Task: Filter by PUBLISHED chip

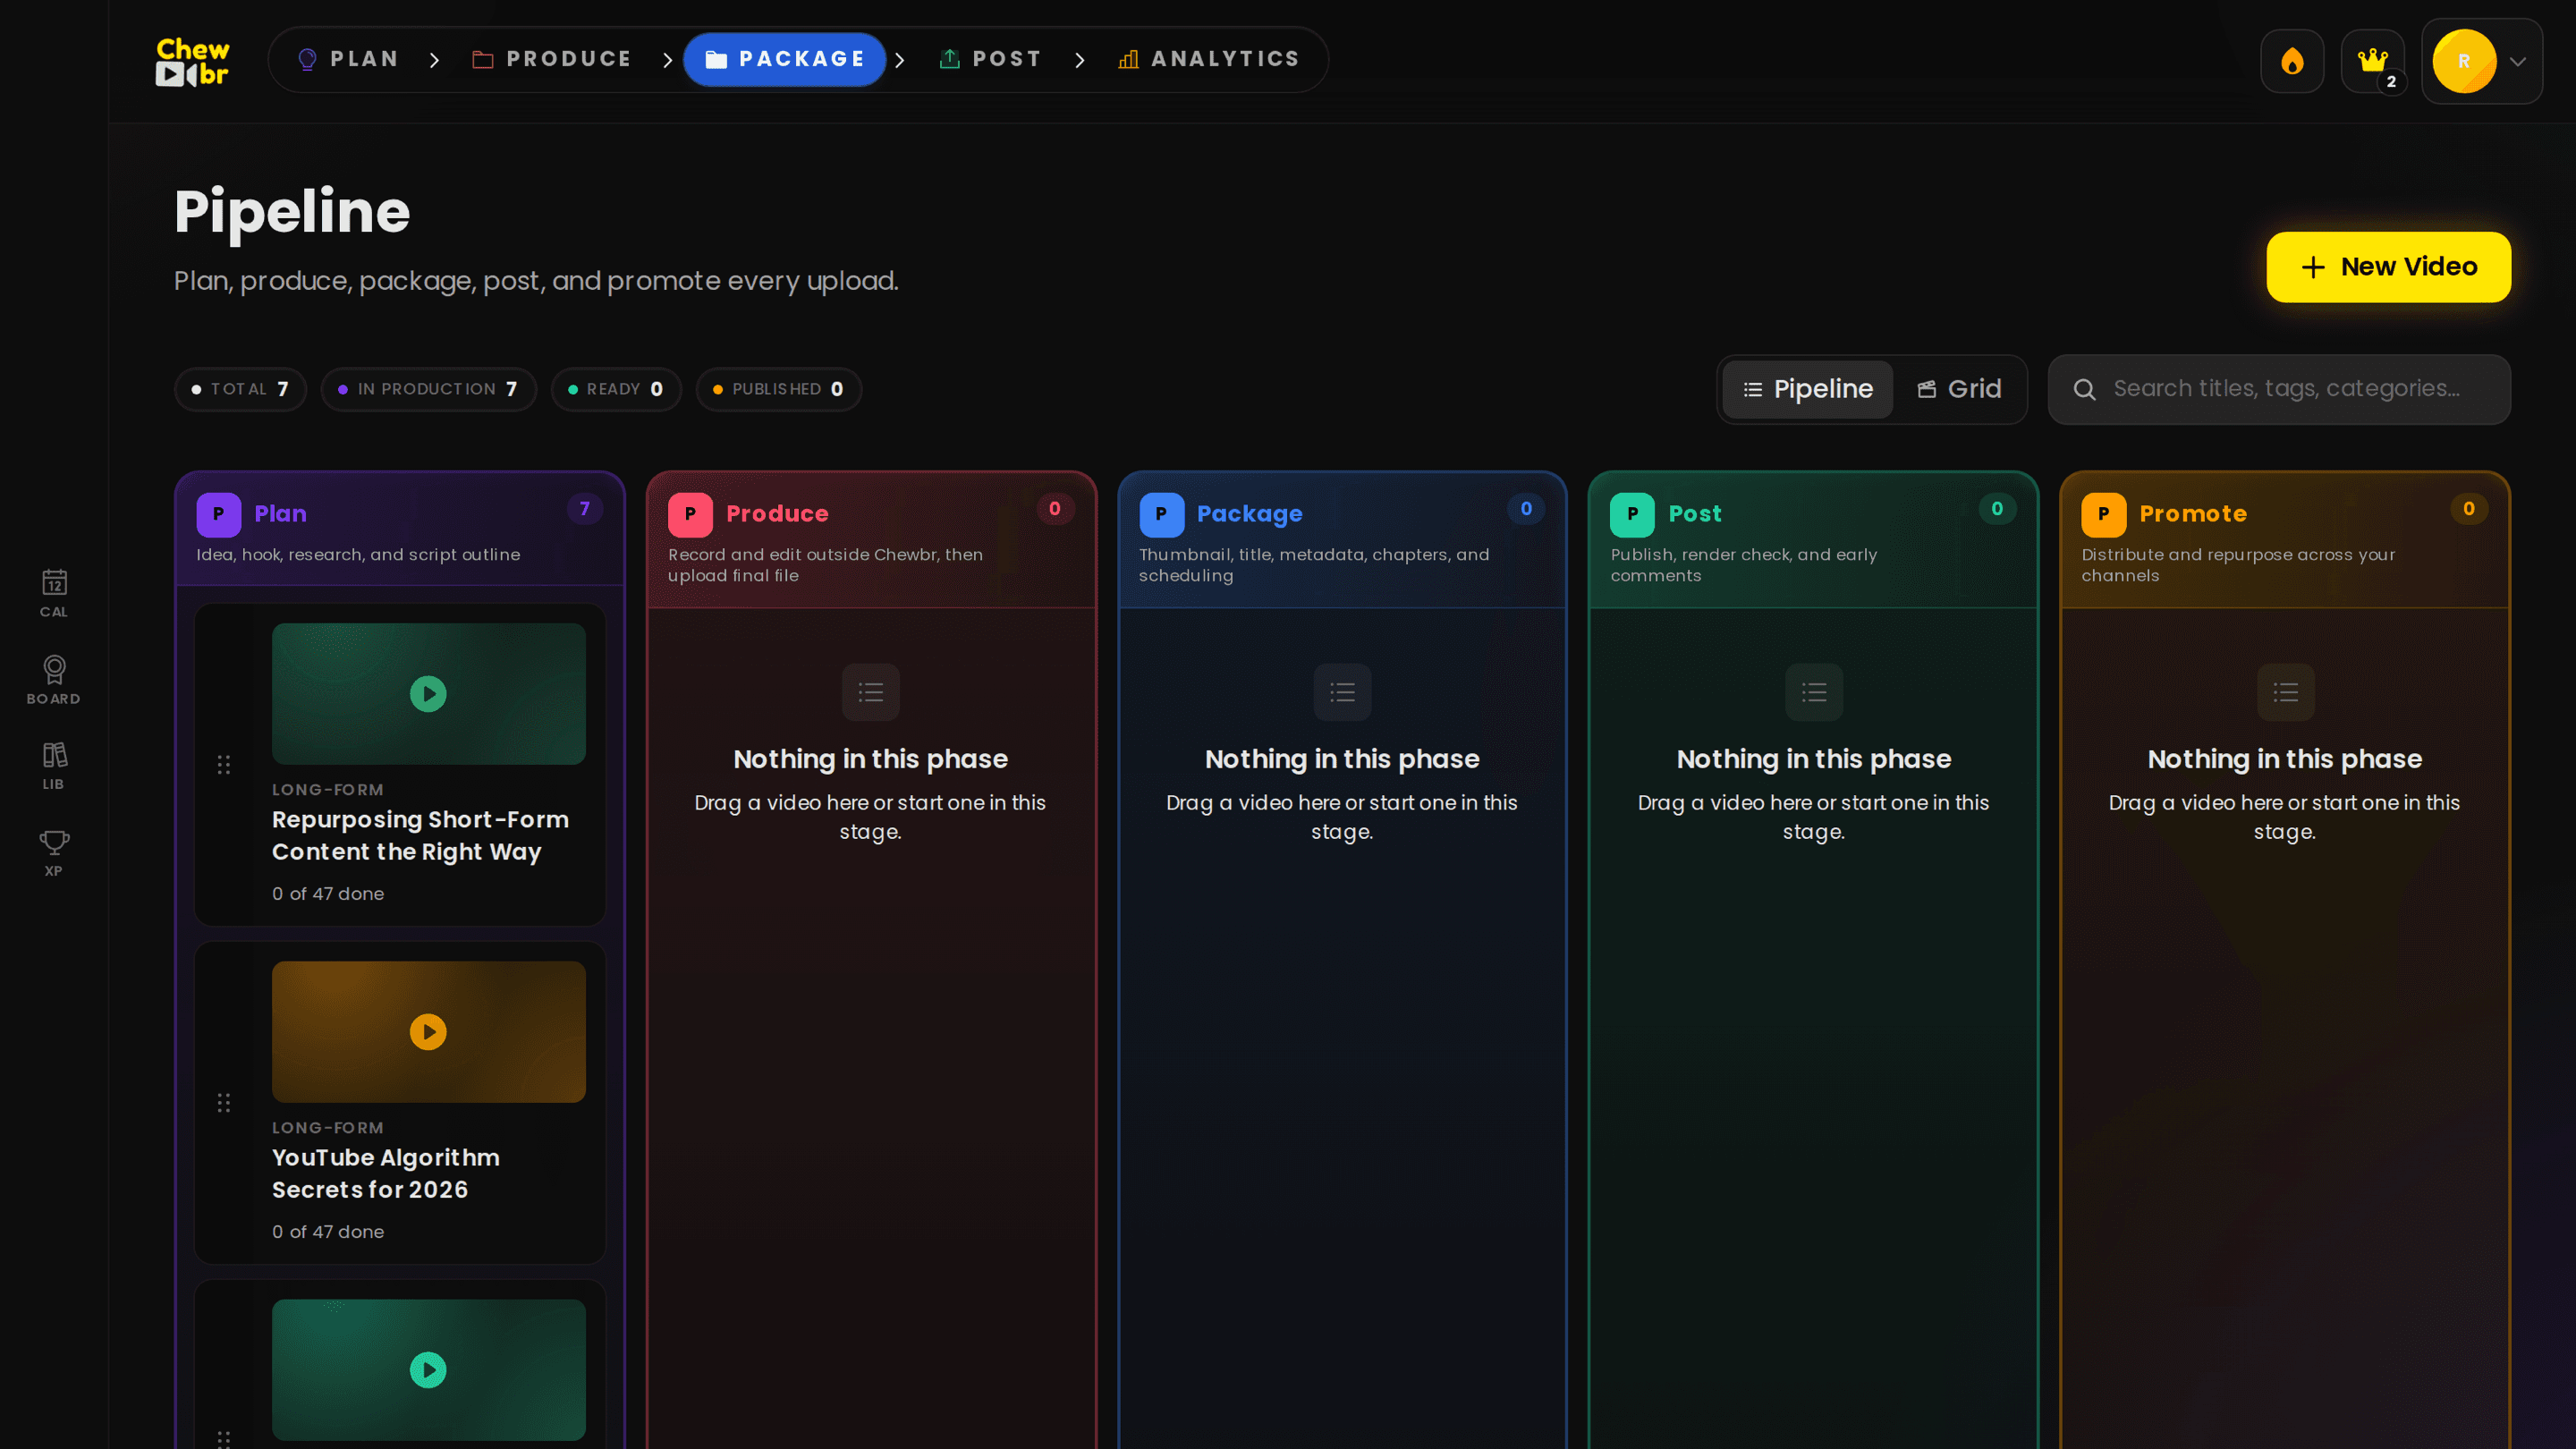Action: tap(779, 389)
